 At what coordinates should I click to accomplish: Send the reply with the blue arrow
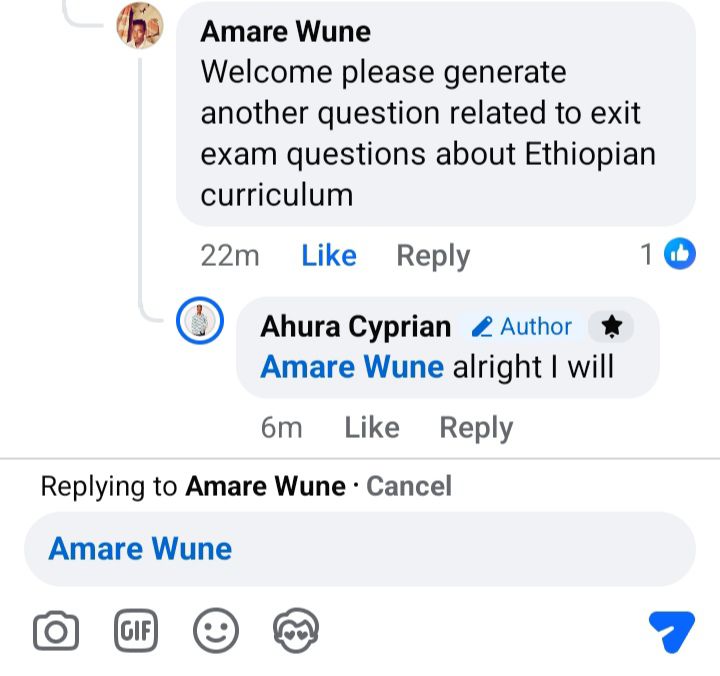[671, 631]
